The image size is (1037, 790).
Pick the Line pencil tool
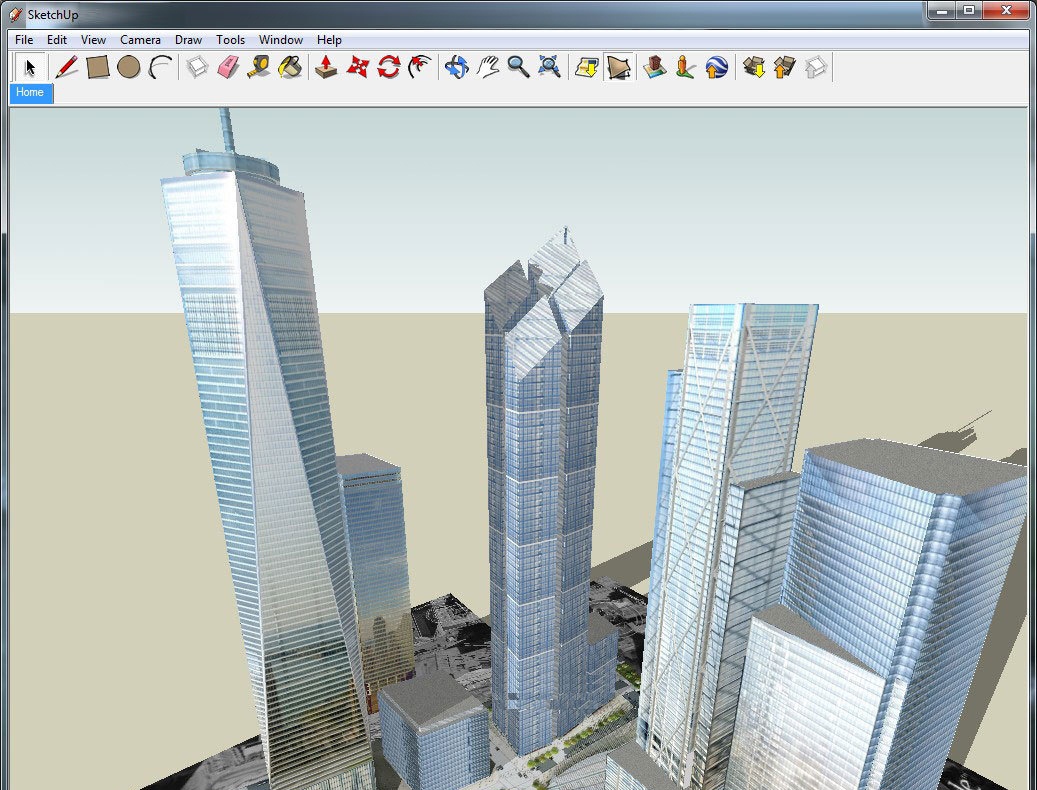[65, 67]
